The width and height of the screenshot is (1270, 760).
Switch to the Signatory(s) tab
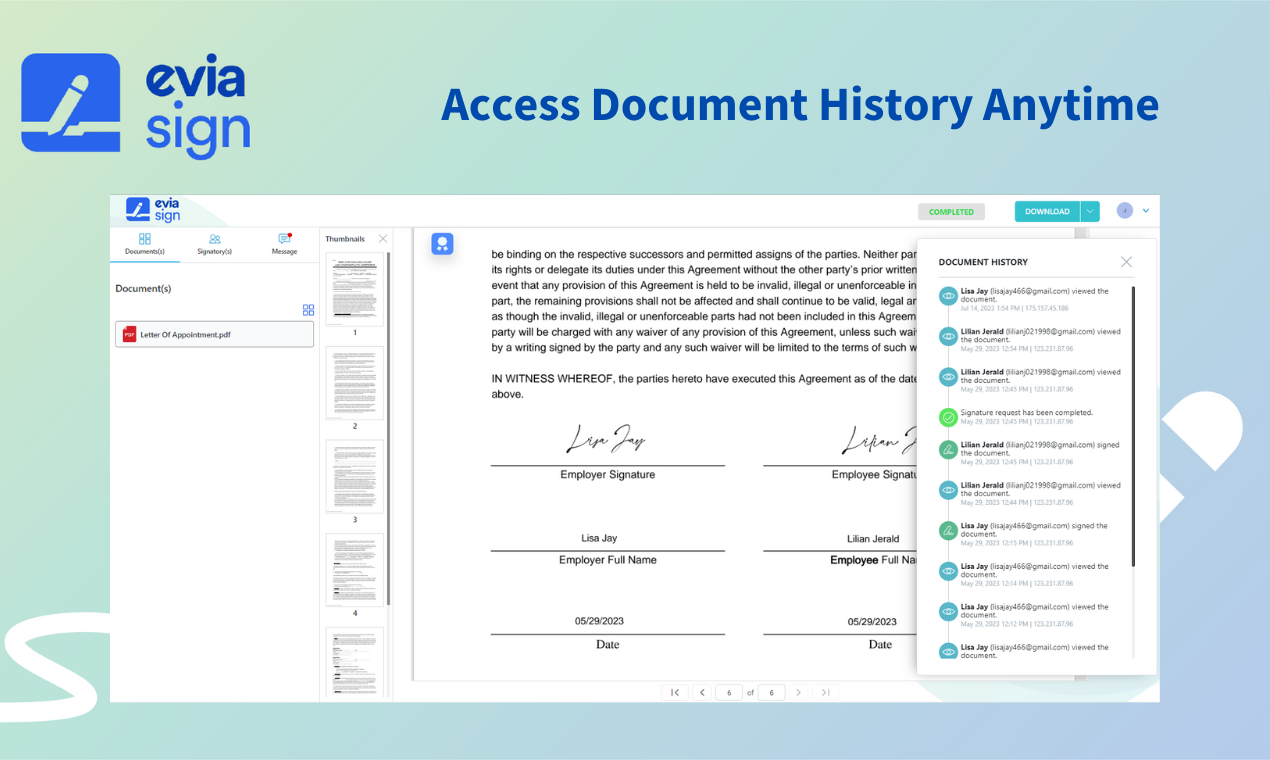[x=215, y=244]
